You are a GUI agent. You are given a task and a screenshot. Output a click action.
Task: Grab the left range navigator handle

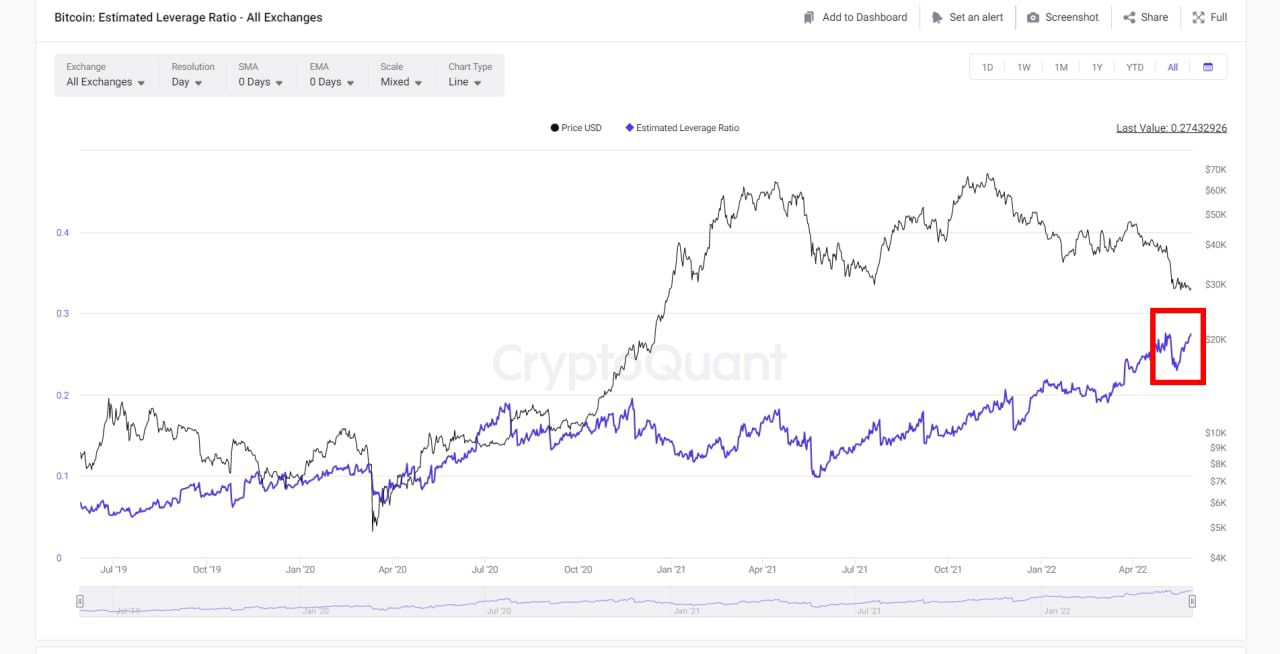(80, 601)
